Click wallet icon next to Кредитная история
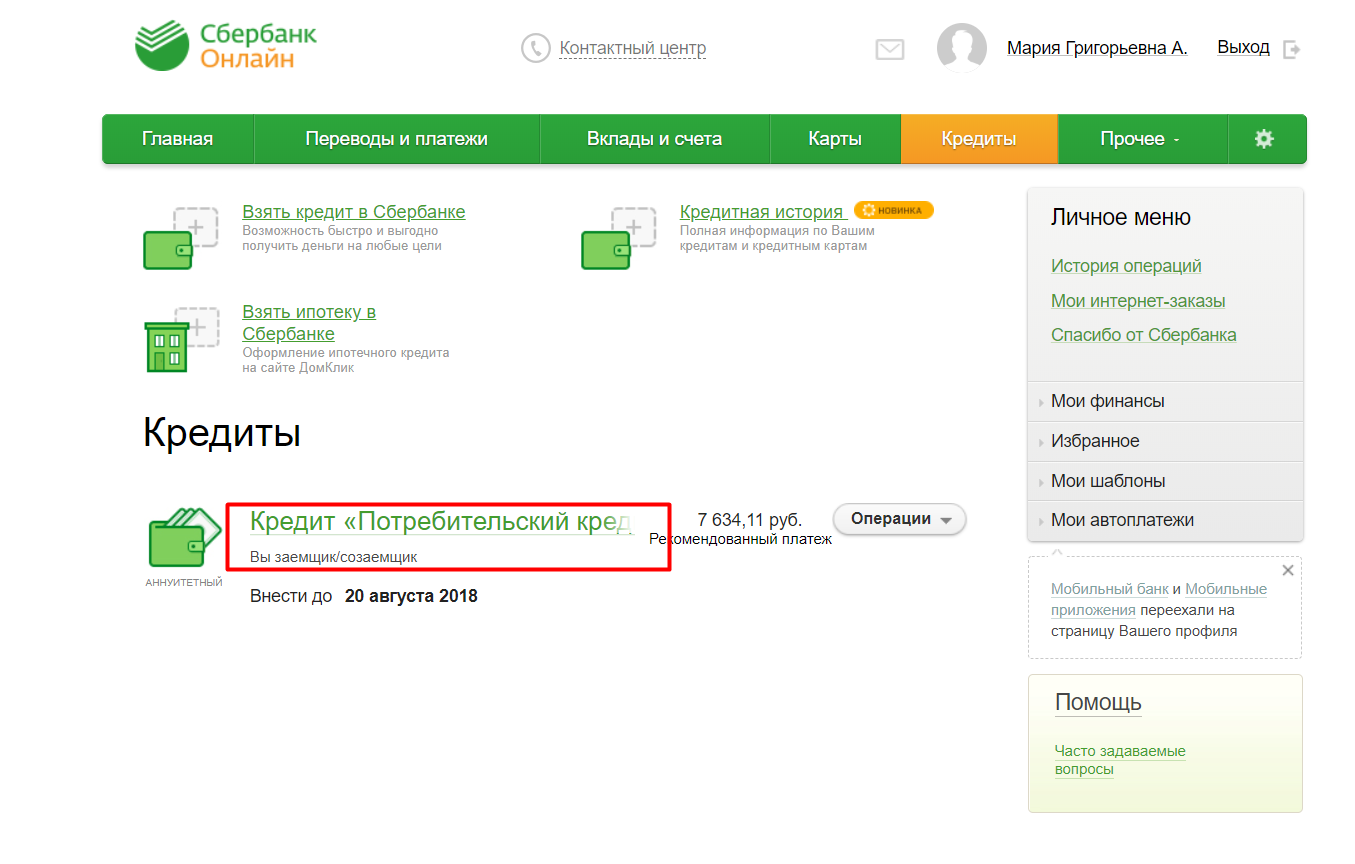This screenshot has width=1355, height=864. pos(618,238)
